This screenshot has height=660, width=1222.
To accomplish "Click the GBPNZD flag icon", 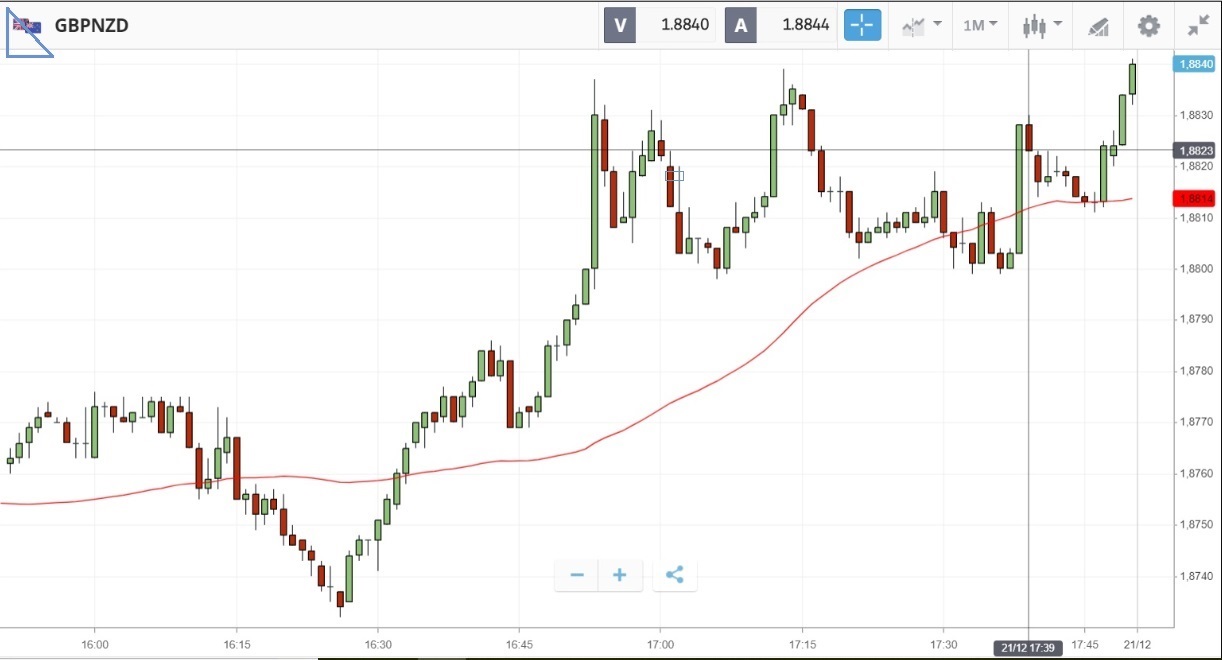I will [x=27, y=25].
